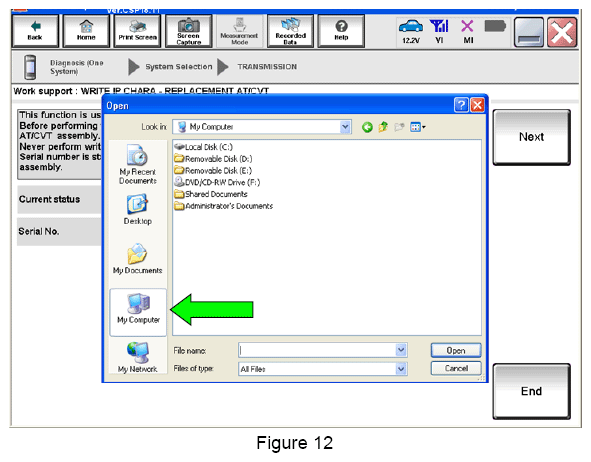Select My Documents in places bar
This screenshot has height=462, width=591.
click(138, 259)
